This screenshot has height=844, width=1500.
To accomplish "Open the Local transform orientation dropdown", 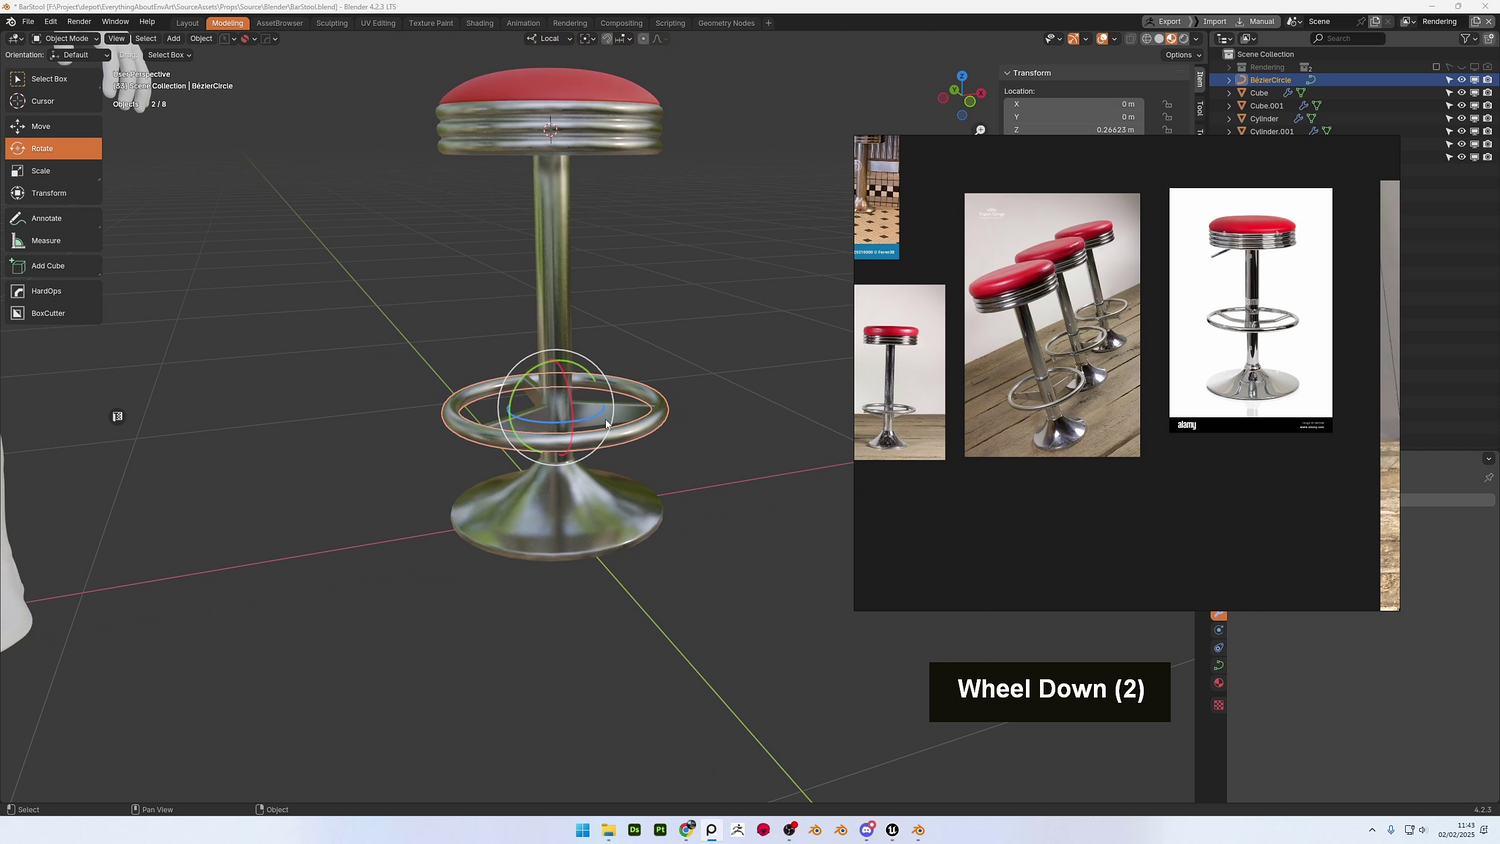I will 550,39.
